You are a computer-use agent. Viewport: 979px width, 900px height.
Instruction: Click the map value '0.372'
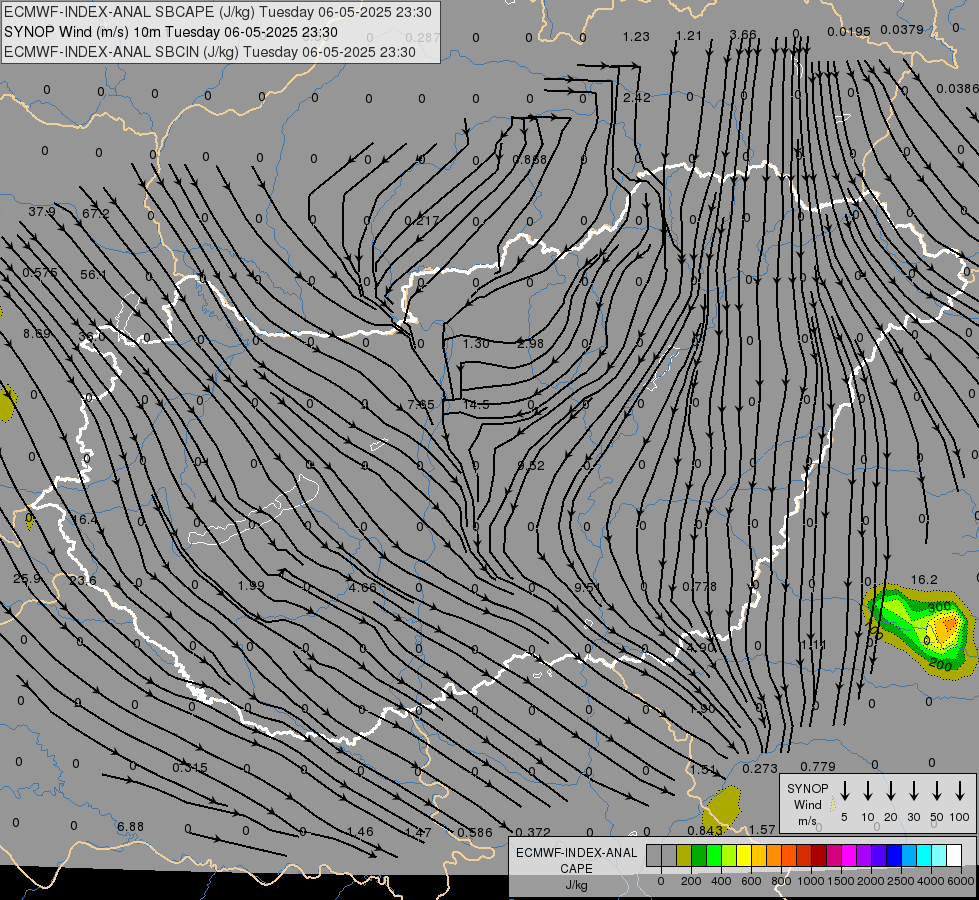533,833
